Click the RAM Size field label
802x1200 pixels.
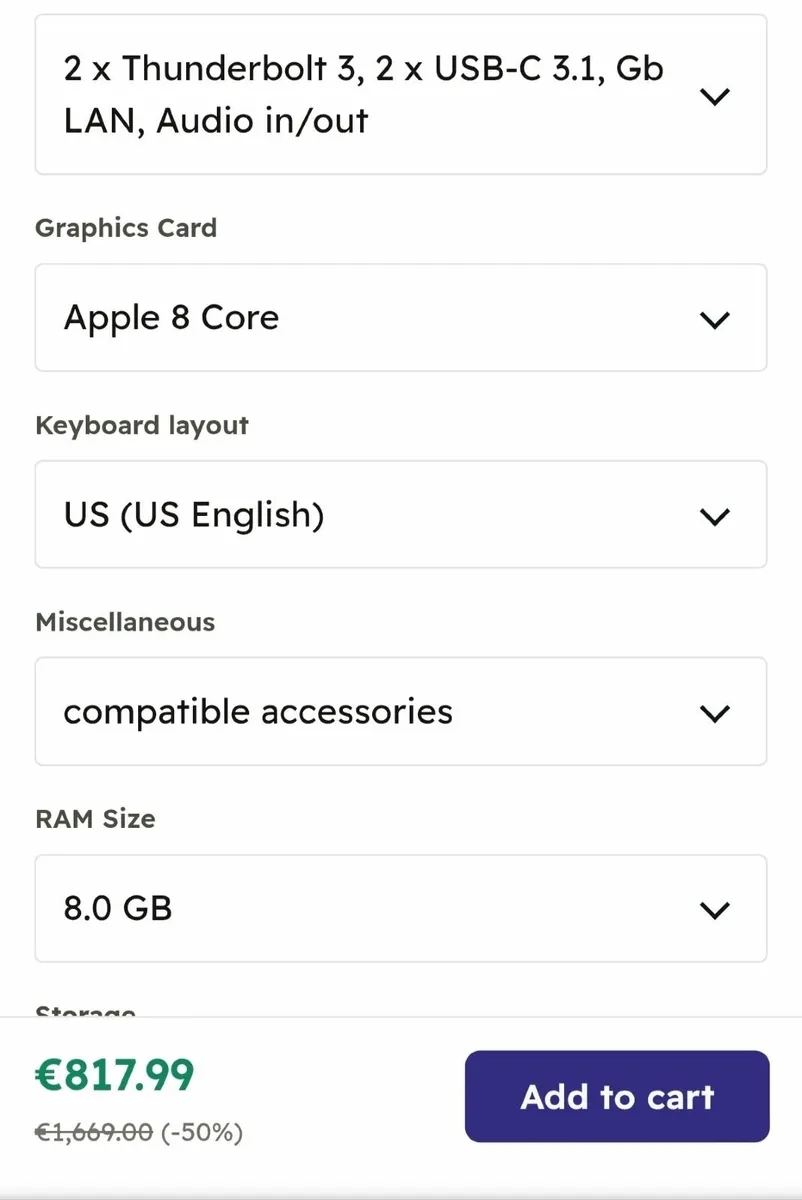95,819
